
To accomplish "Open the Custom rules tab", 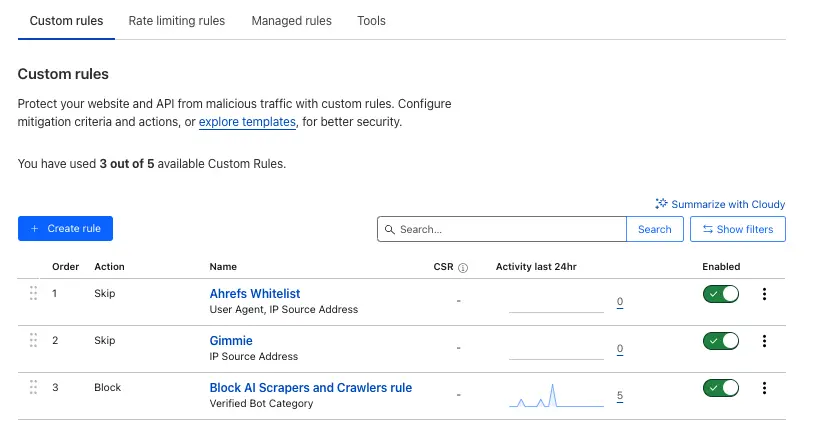I will (66, 21).
